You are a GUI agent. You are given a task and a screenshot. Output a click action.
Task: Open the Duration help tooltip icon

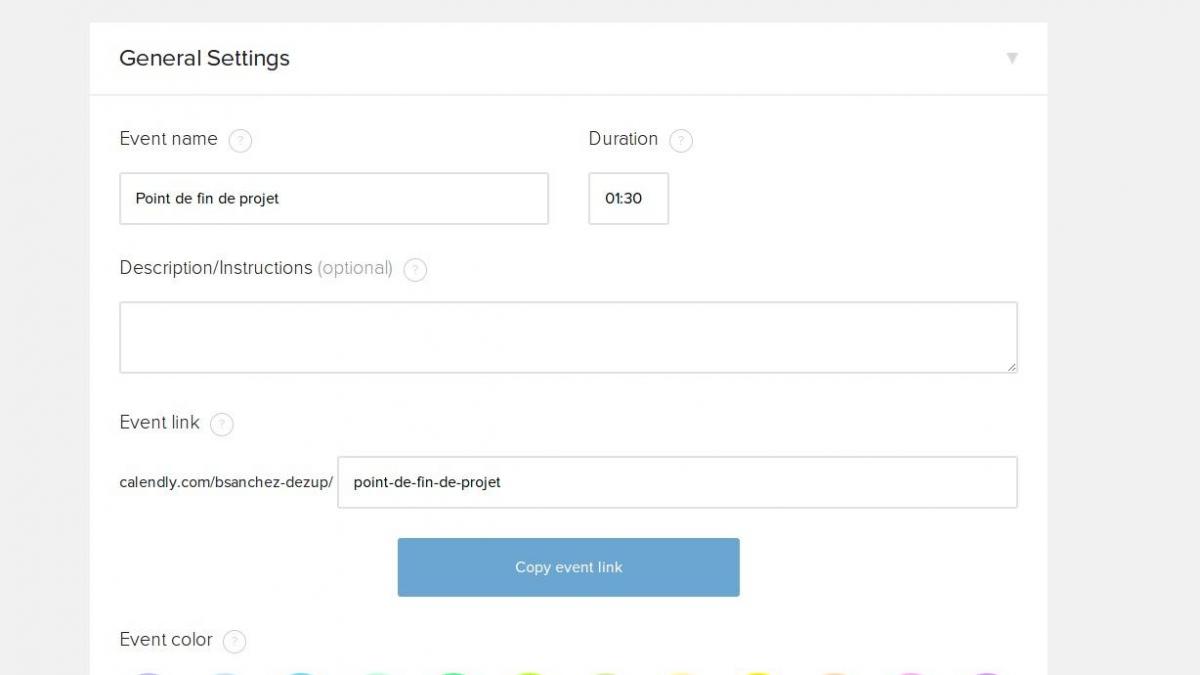click(681, 141)
